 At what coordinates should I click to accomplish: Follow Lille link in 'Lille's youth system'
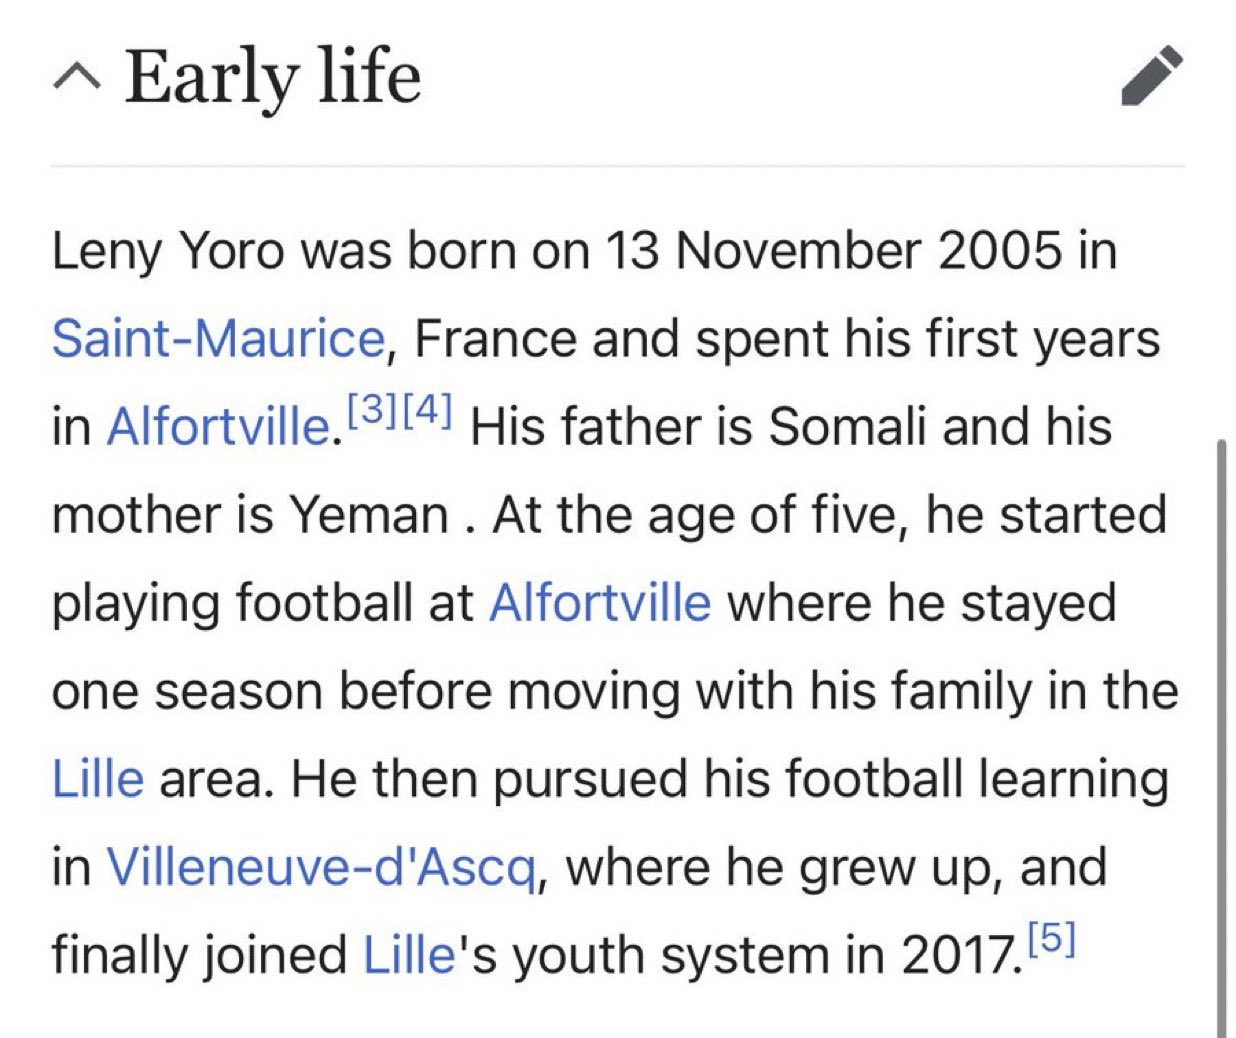click(409, 954)
